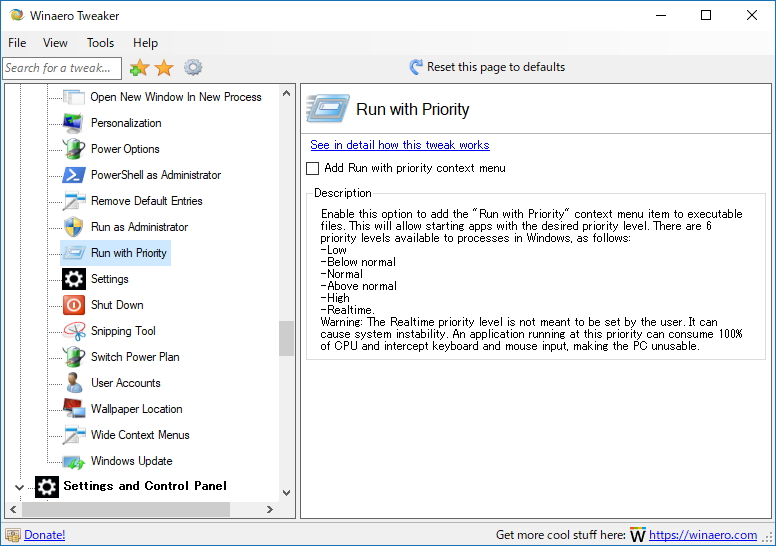Click the Run with Priority page heading
The height and width of the screenshot is (546, 776).
[x=412, y=109]
